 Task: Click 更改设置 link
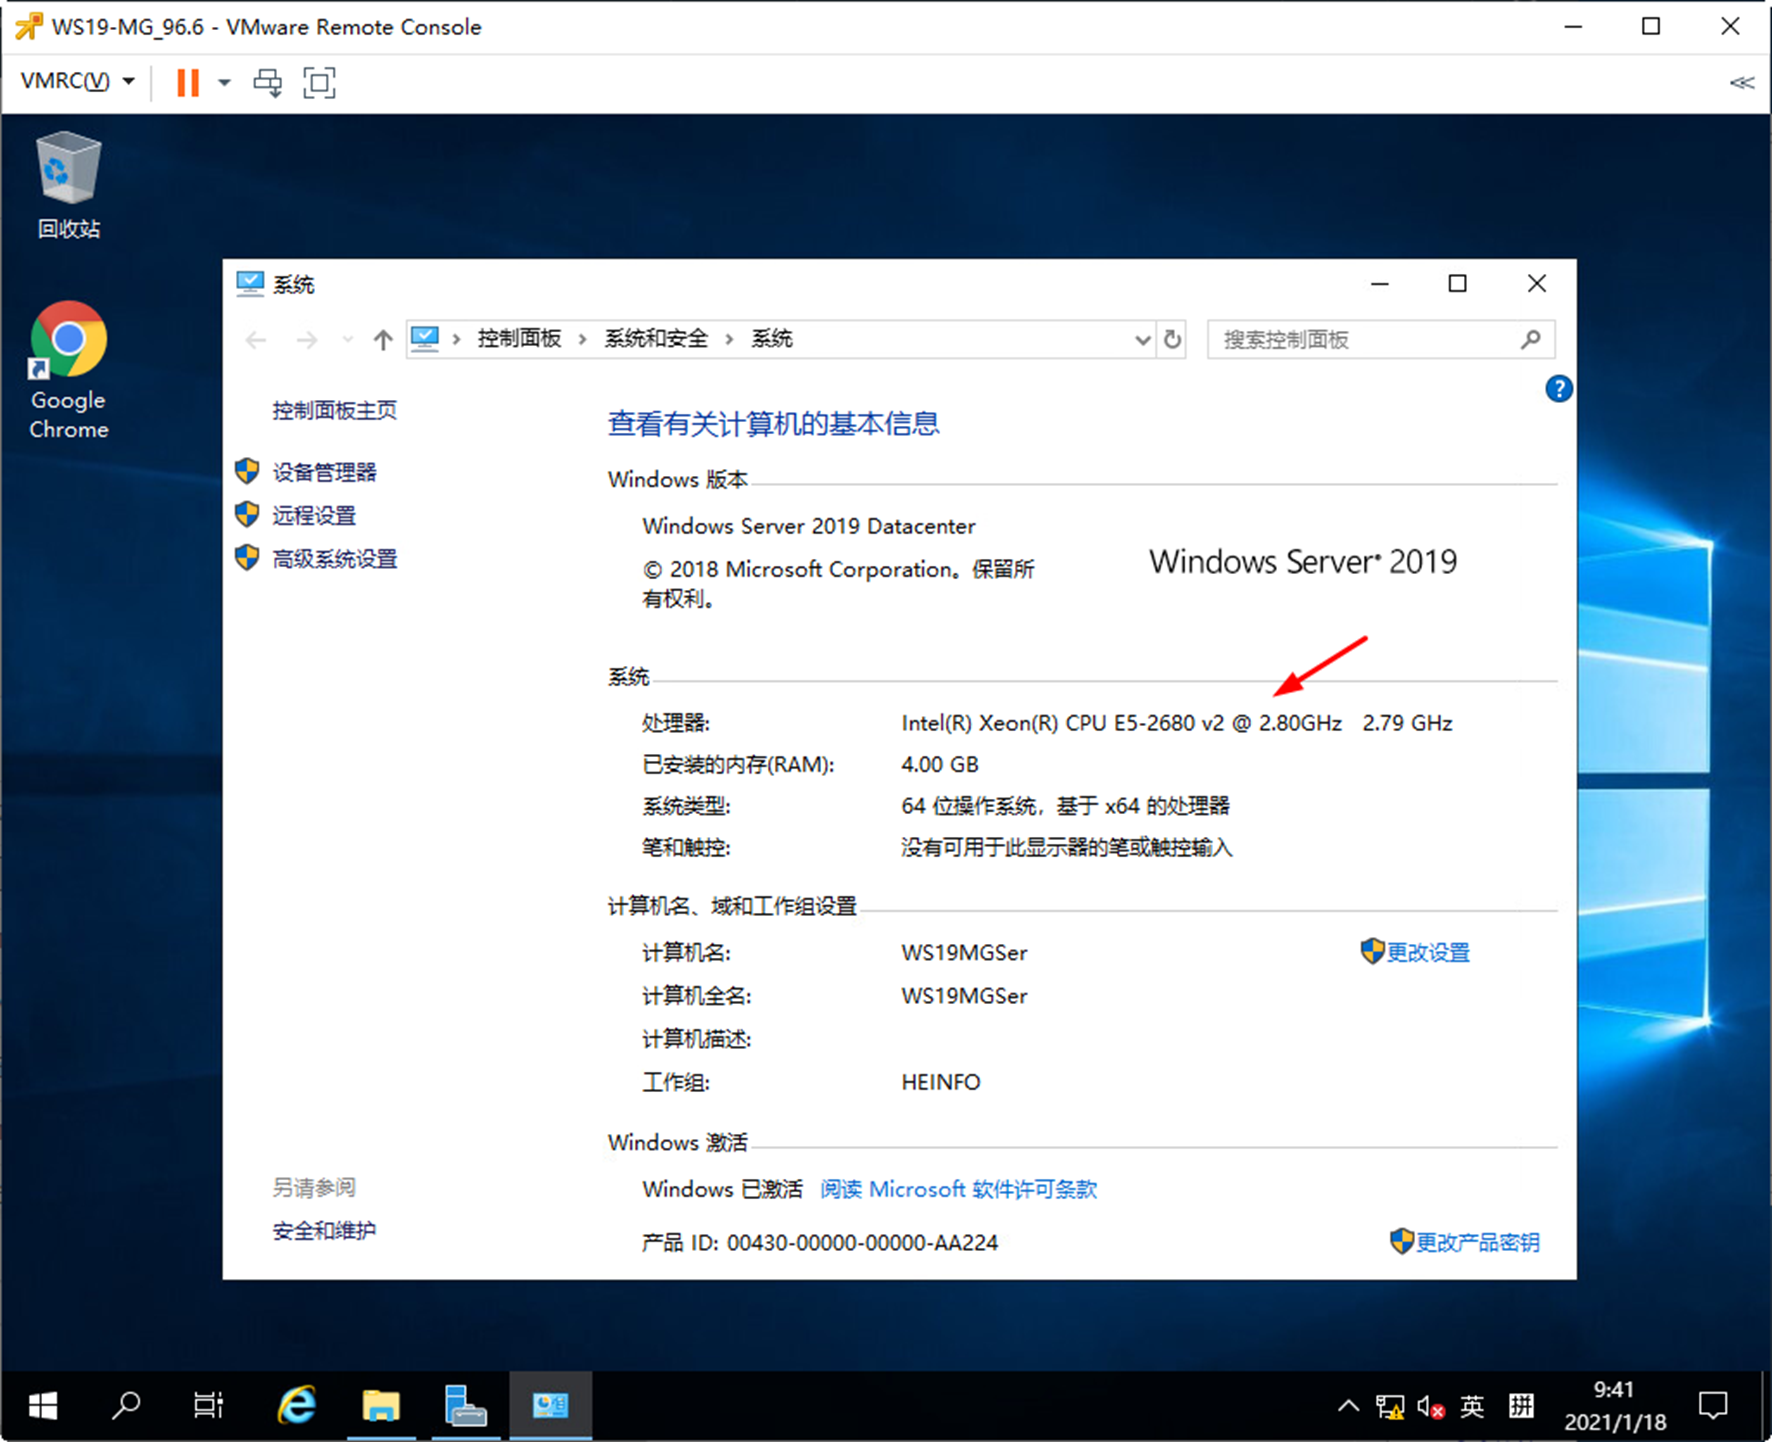pyautogui.click(x=1427, y=952)
